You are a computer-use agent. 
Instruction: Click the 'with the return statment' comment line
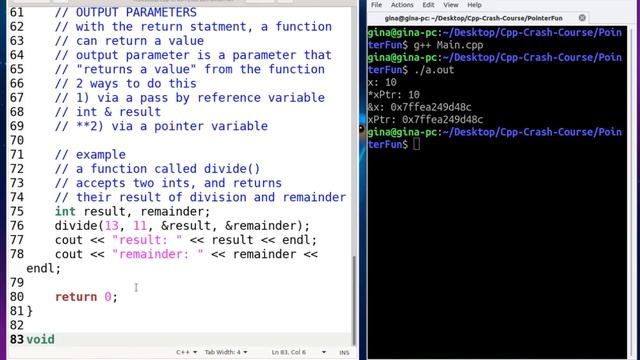(193, 27)
